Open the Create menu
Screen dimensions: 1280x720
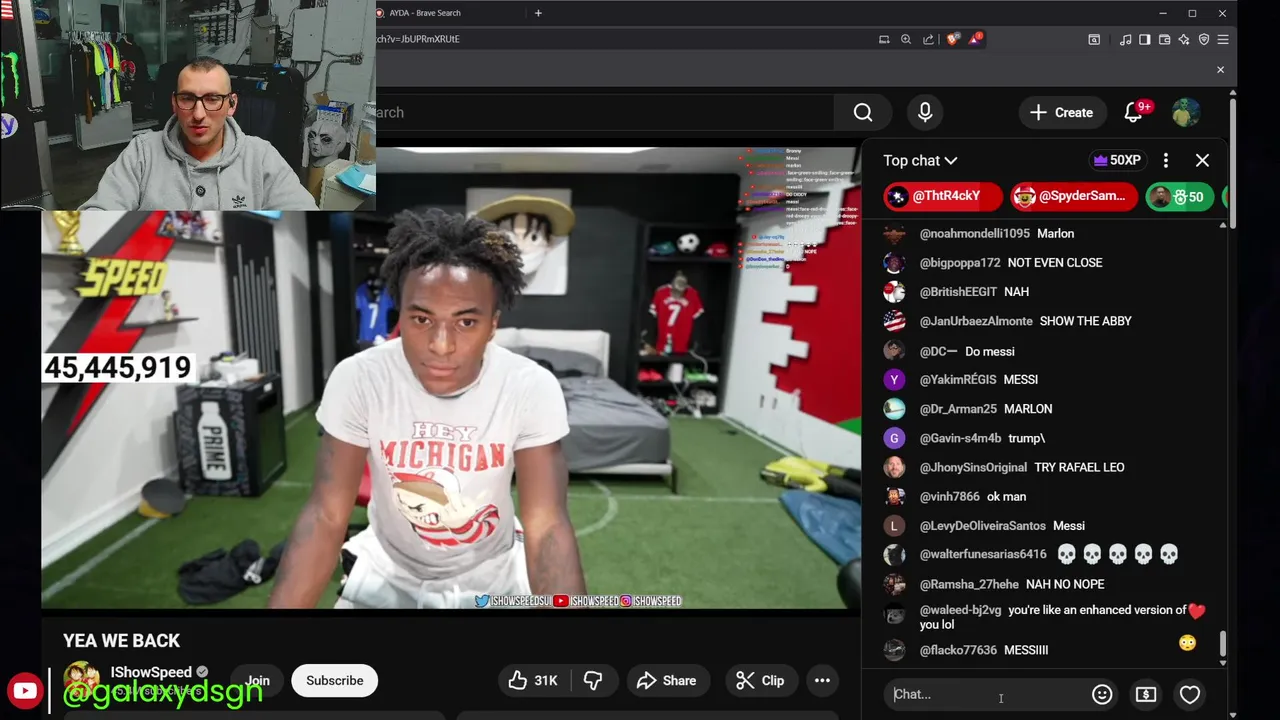(1061, 113)
